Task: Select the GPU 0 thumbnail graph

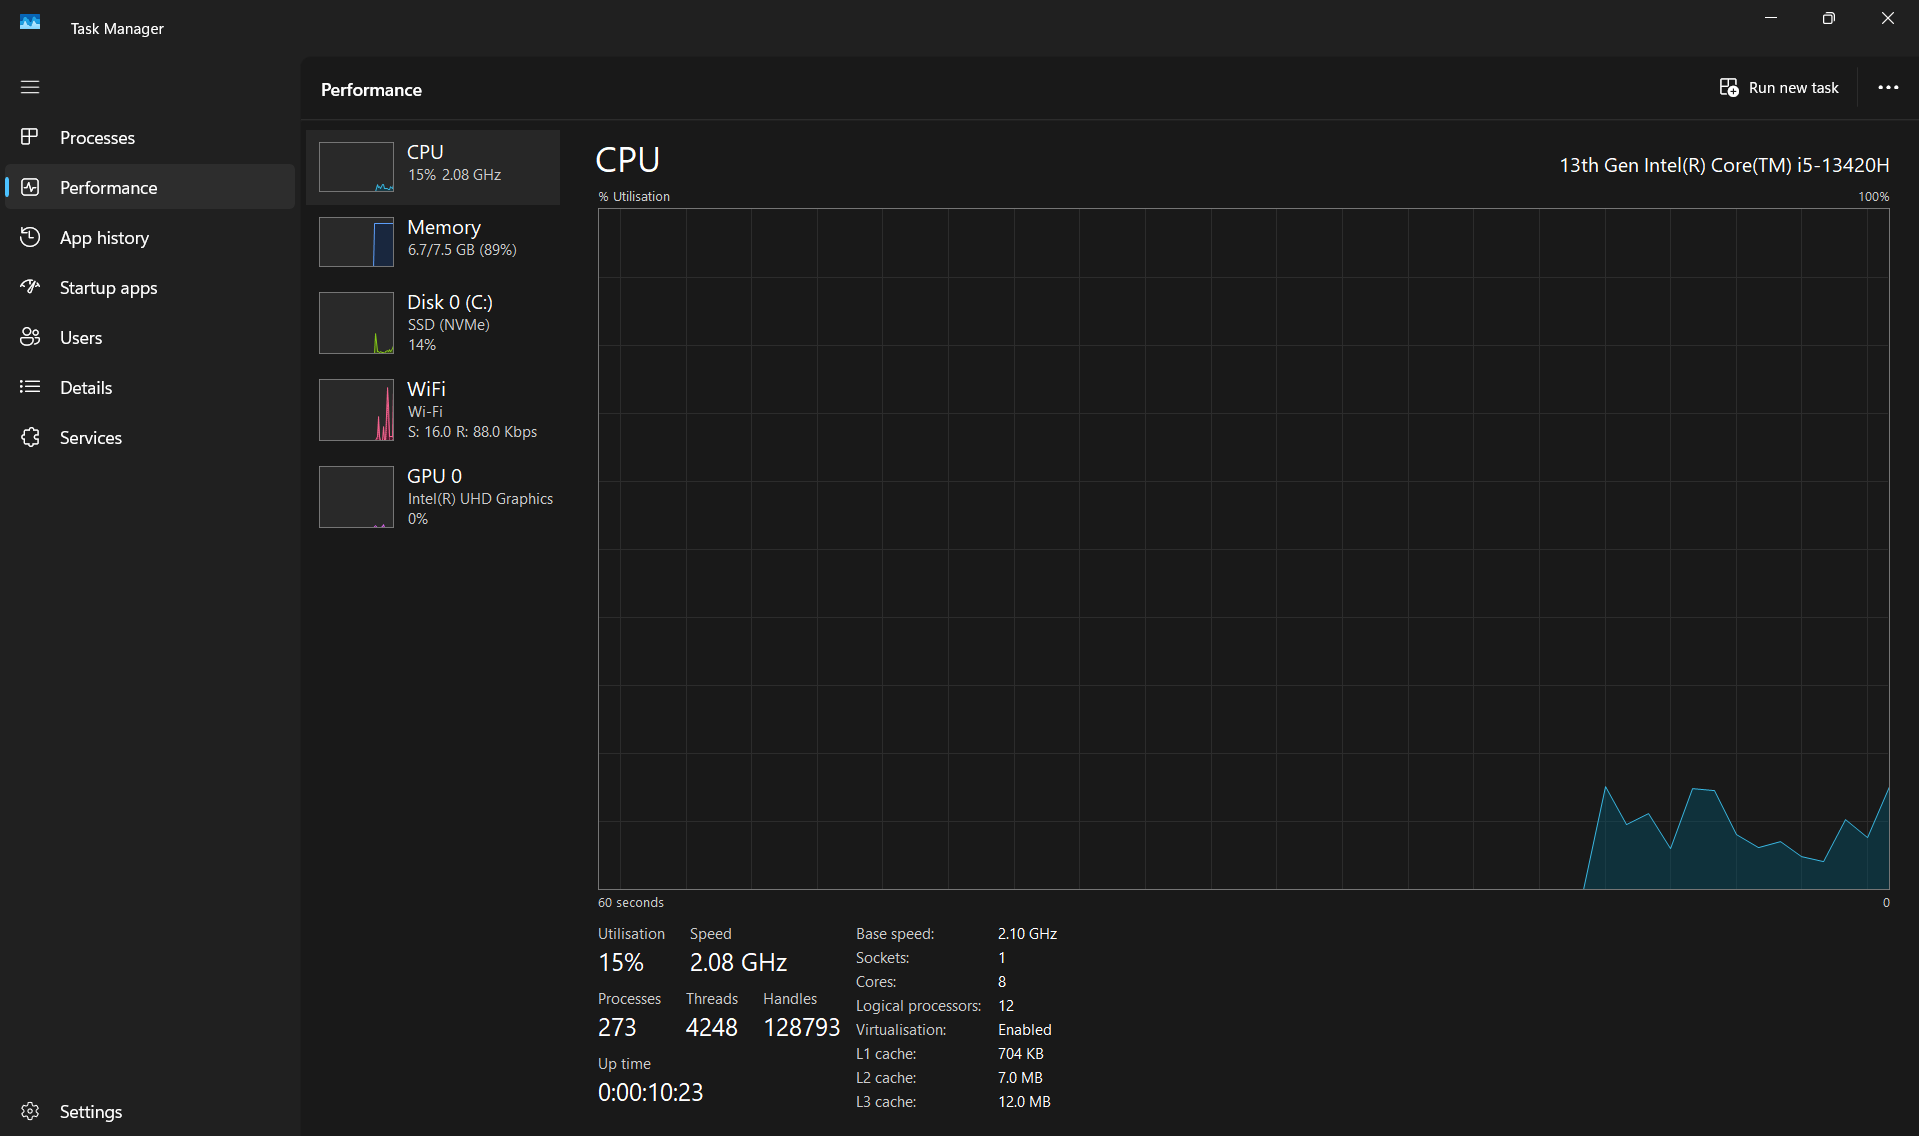Action: pyautogui.click(x=356, y=497)
